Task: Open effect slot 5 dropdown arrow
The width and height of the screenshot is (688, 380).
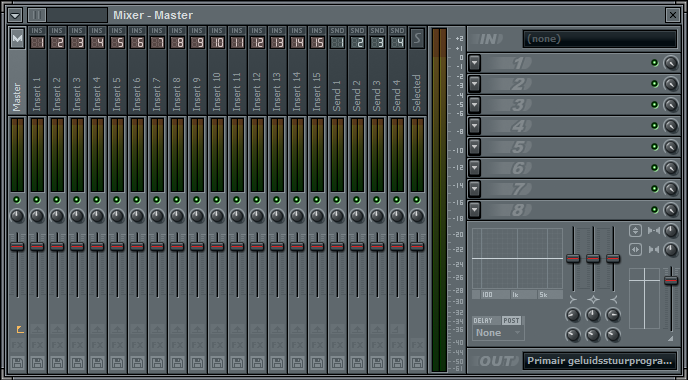Action: click(474, 147)
